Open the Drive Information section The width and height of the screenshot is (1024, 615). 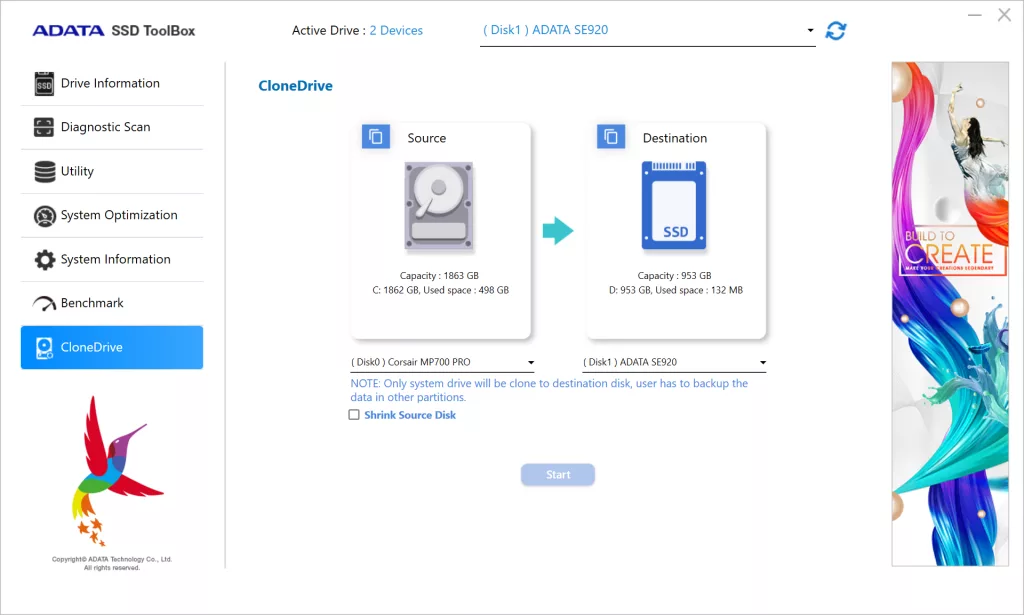[112, 84]
